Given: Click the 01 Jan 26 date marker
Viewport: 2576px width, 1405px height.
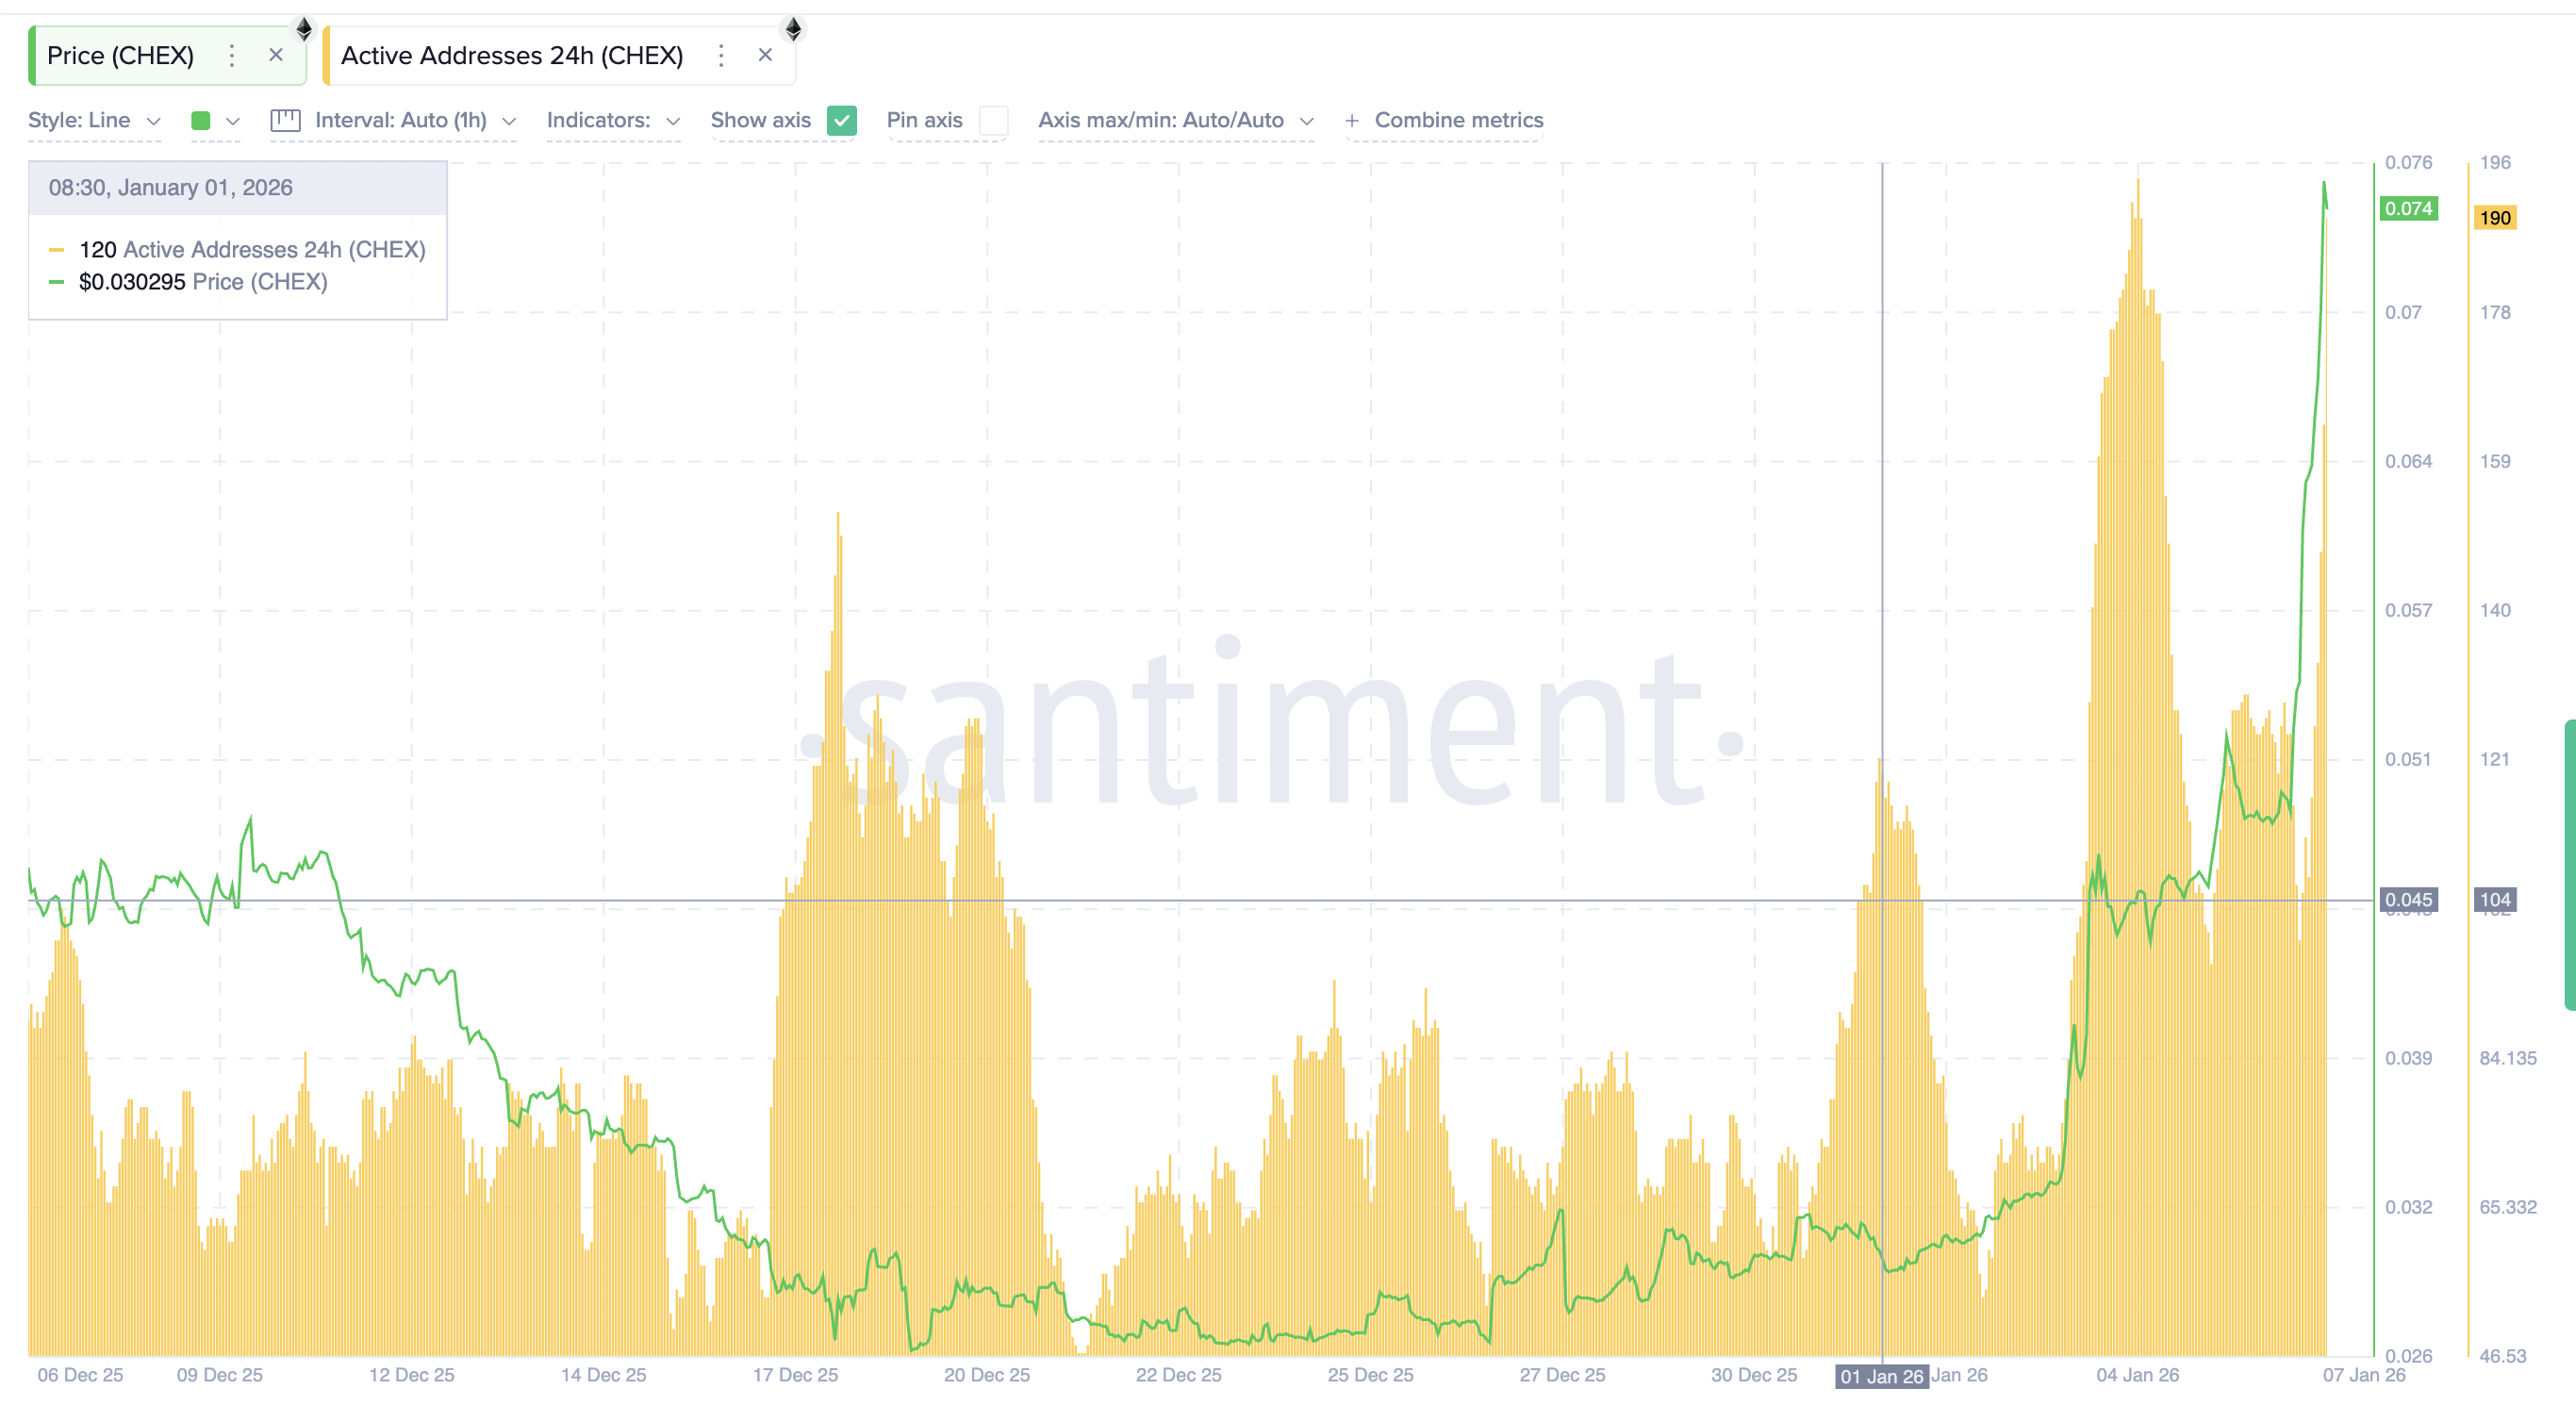Looking at the screenshot, I should (1881, 1376).
